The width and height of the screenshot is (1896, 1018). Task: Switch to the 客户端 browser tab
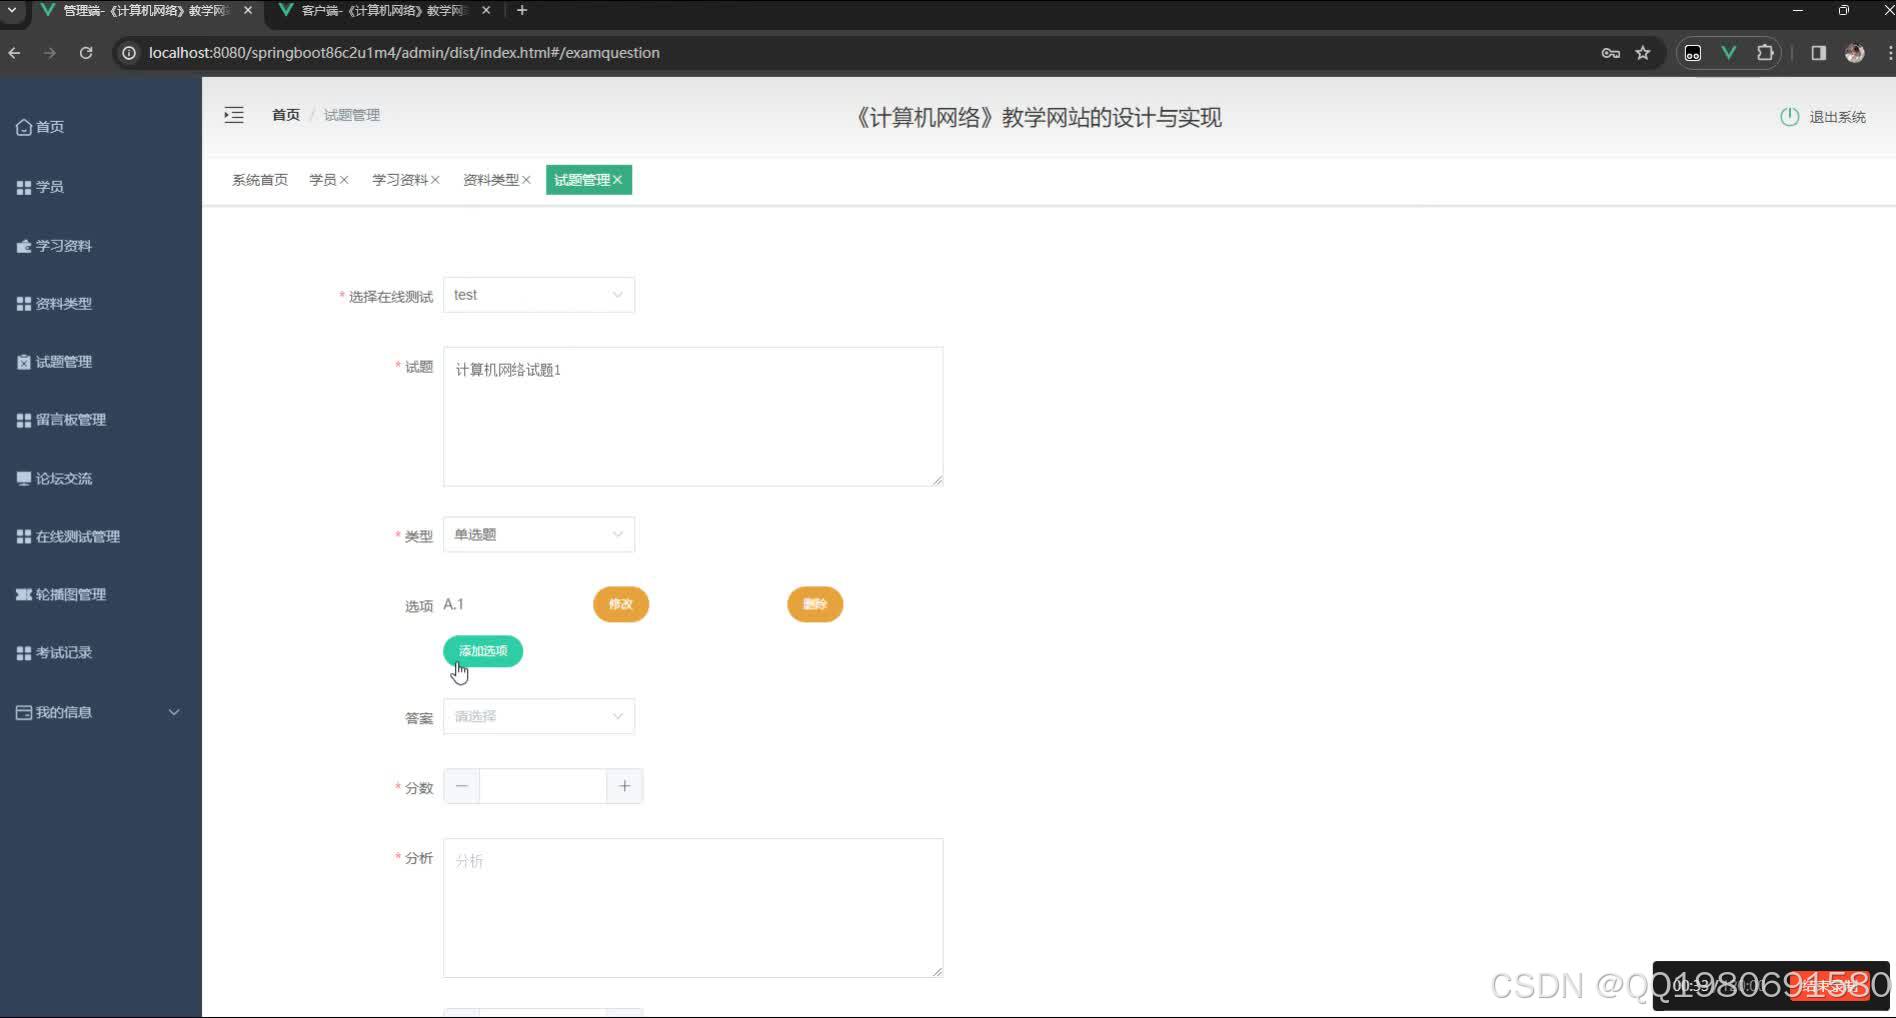[x=385, y=11]
